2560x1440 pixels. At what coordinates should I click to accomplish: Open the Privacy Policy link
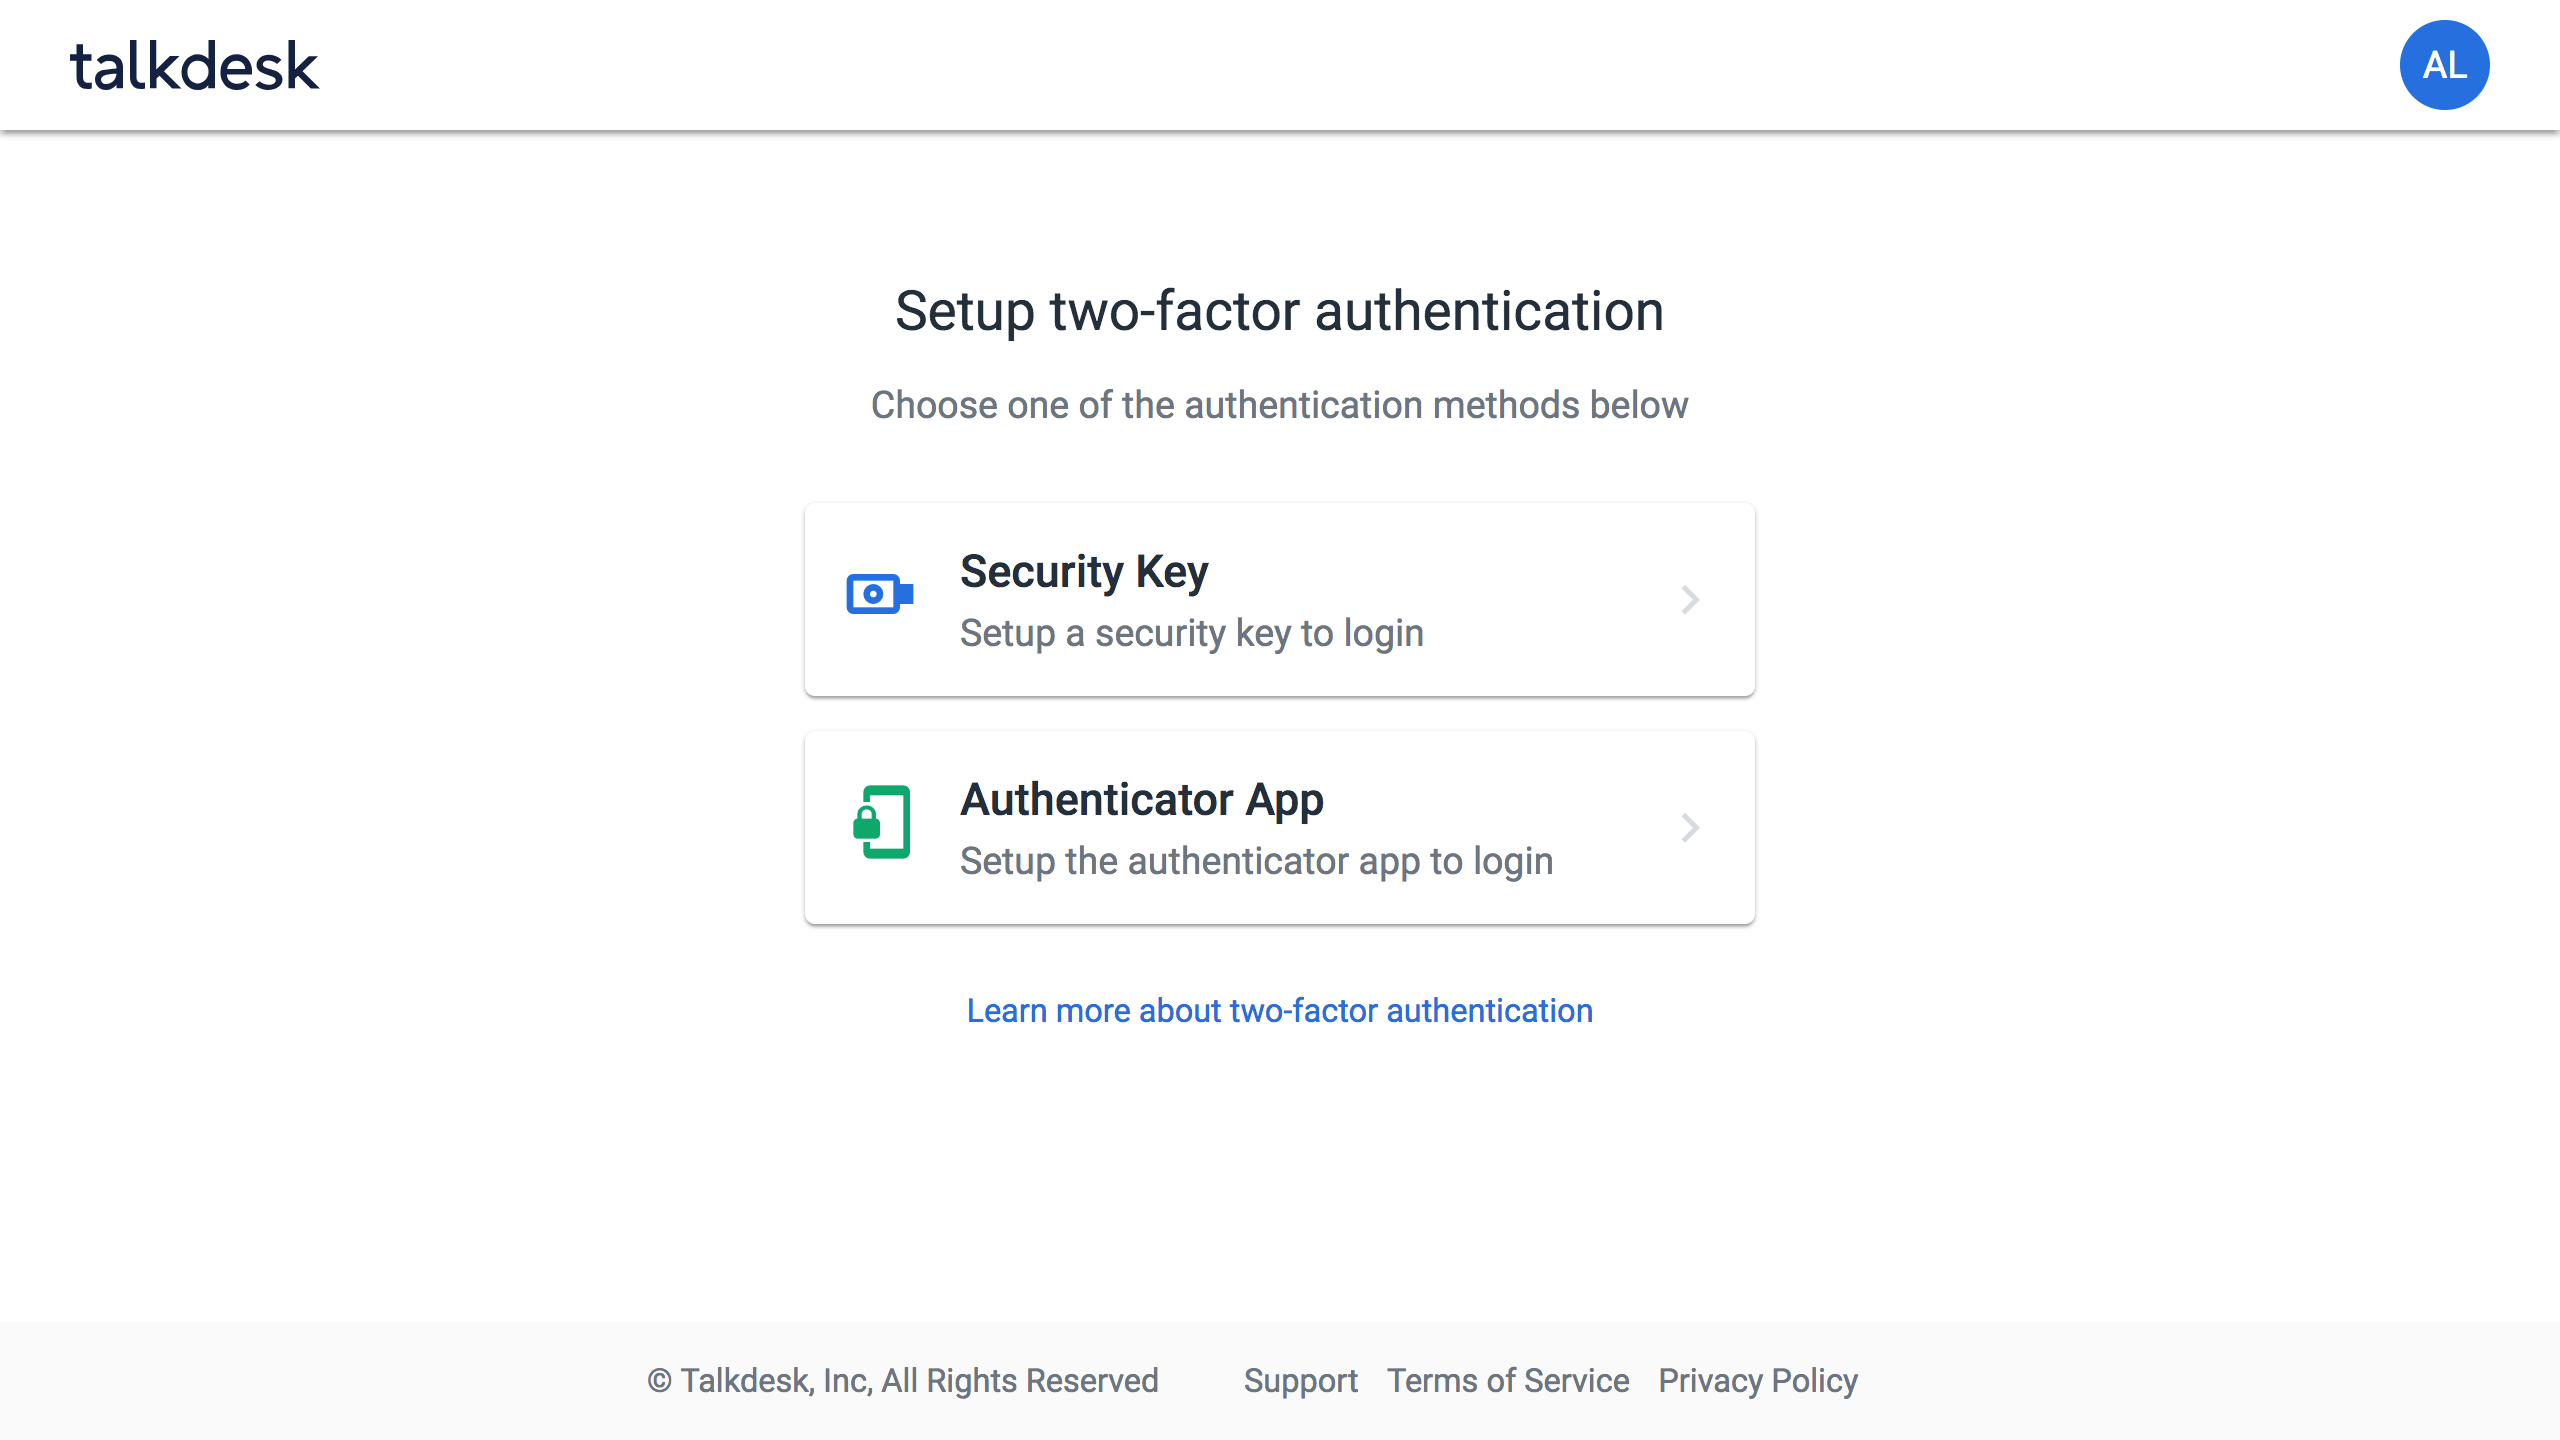[1757, 1380]
